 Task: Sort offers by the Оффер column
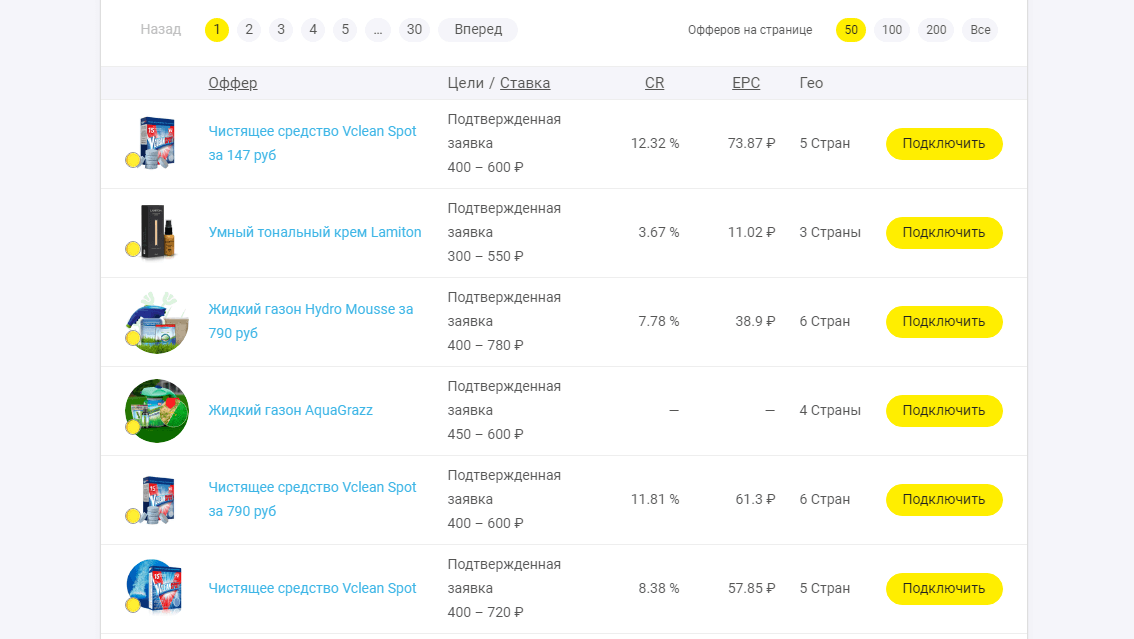click(x=233, y=83)
